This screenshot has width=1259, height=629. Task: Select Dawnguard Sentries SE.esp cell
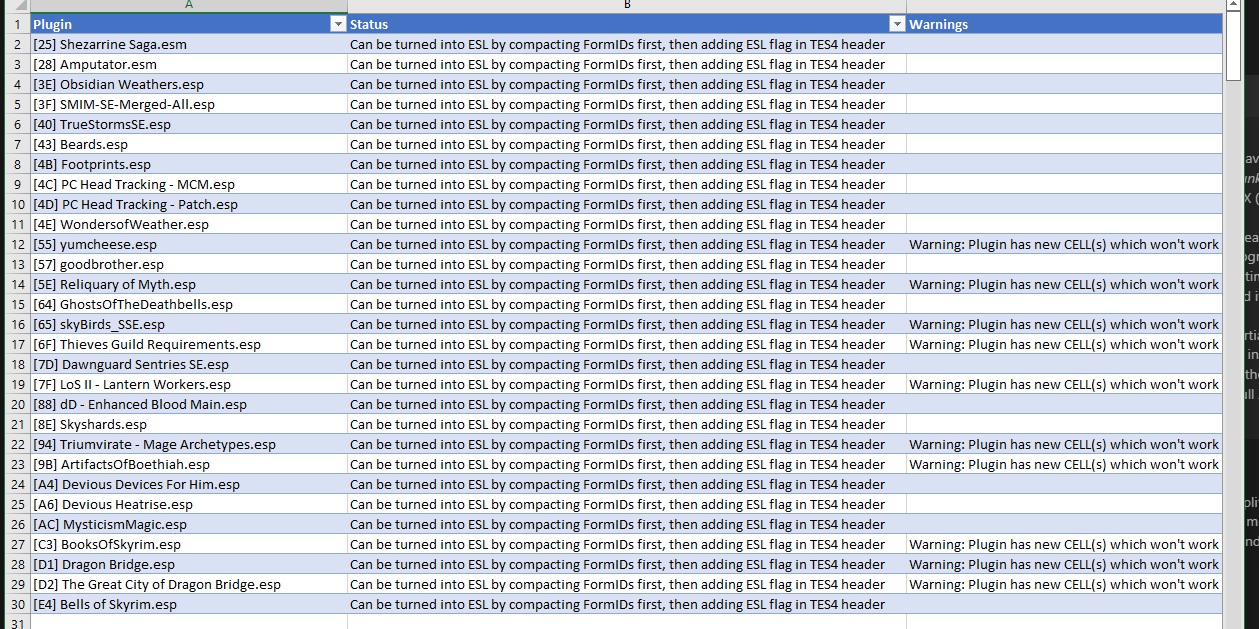coord(189,364)
